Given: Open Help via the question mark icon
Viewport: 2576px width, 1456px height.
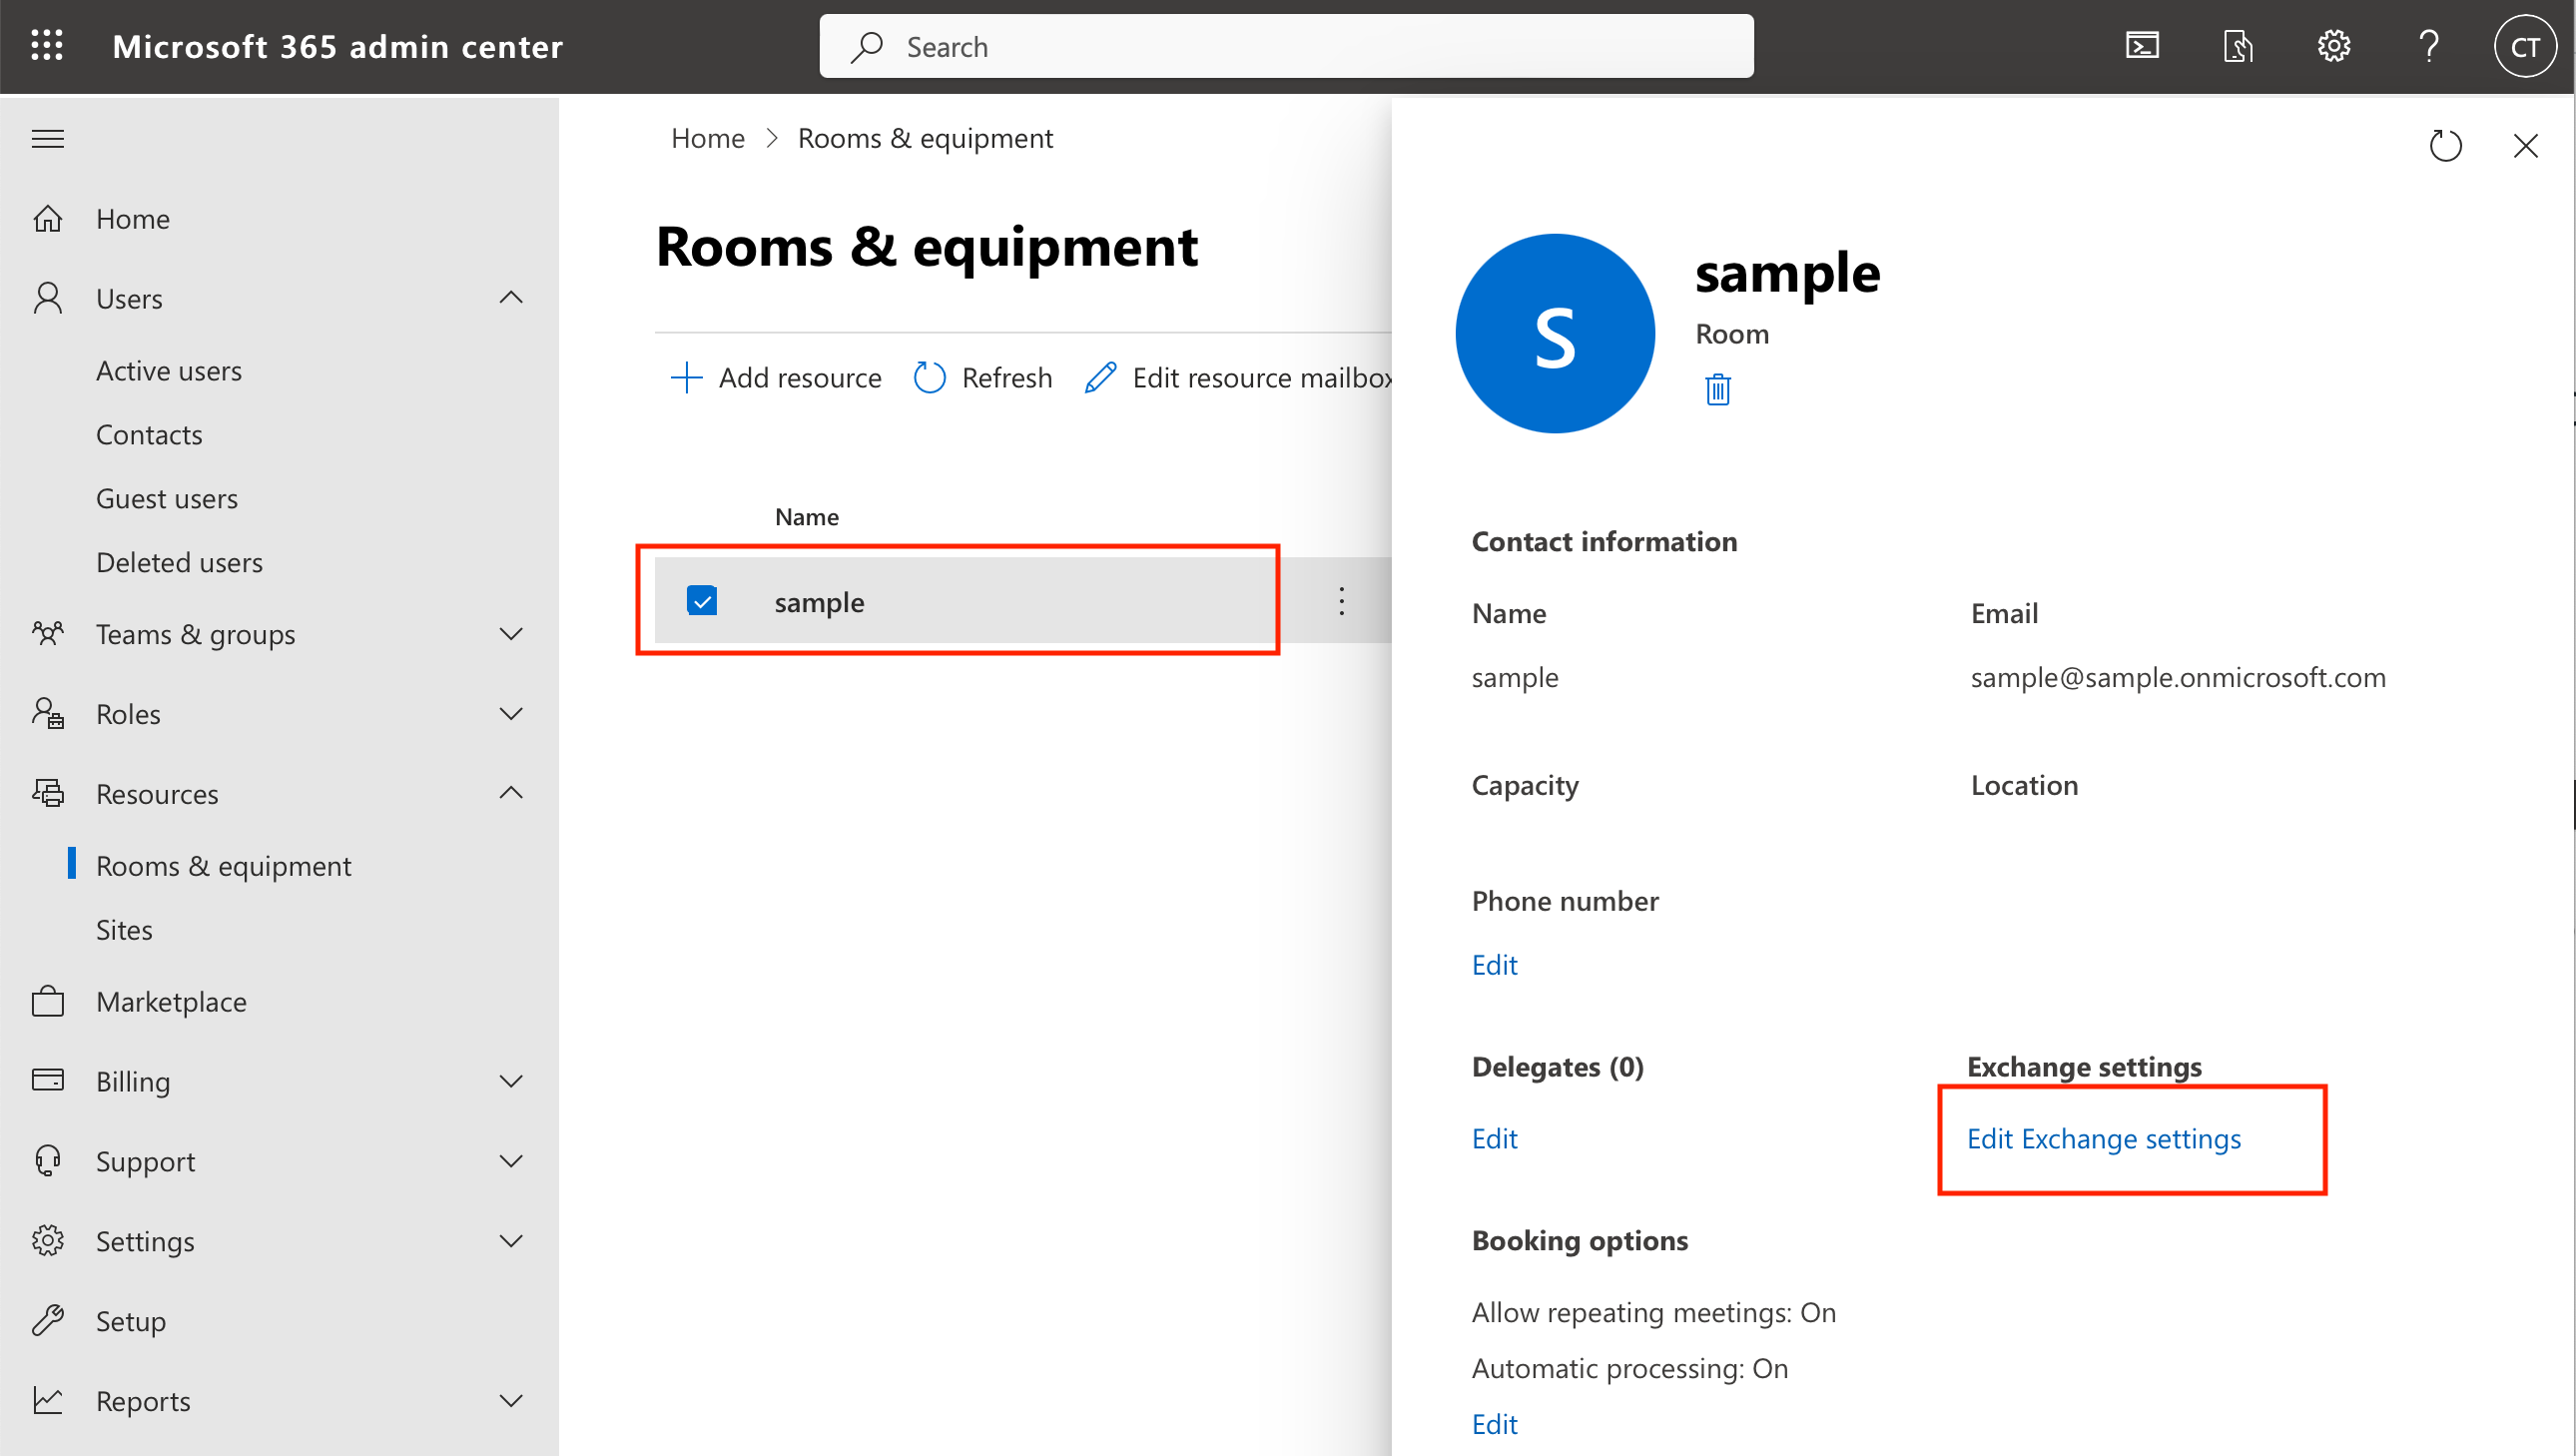Looking at the screenshot, I should pos(2429,46).
